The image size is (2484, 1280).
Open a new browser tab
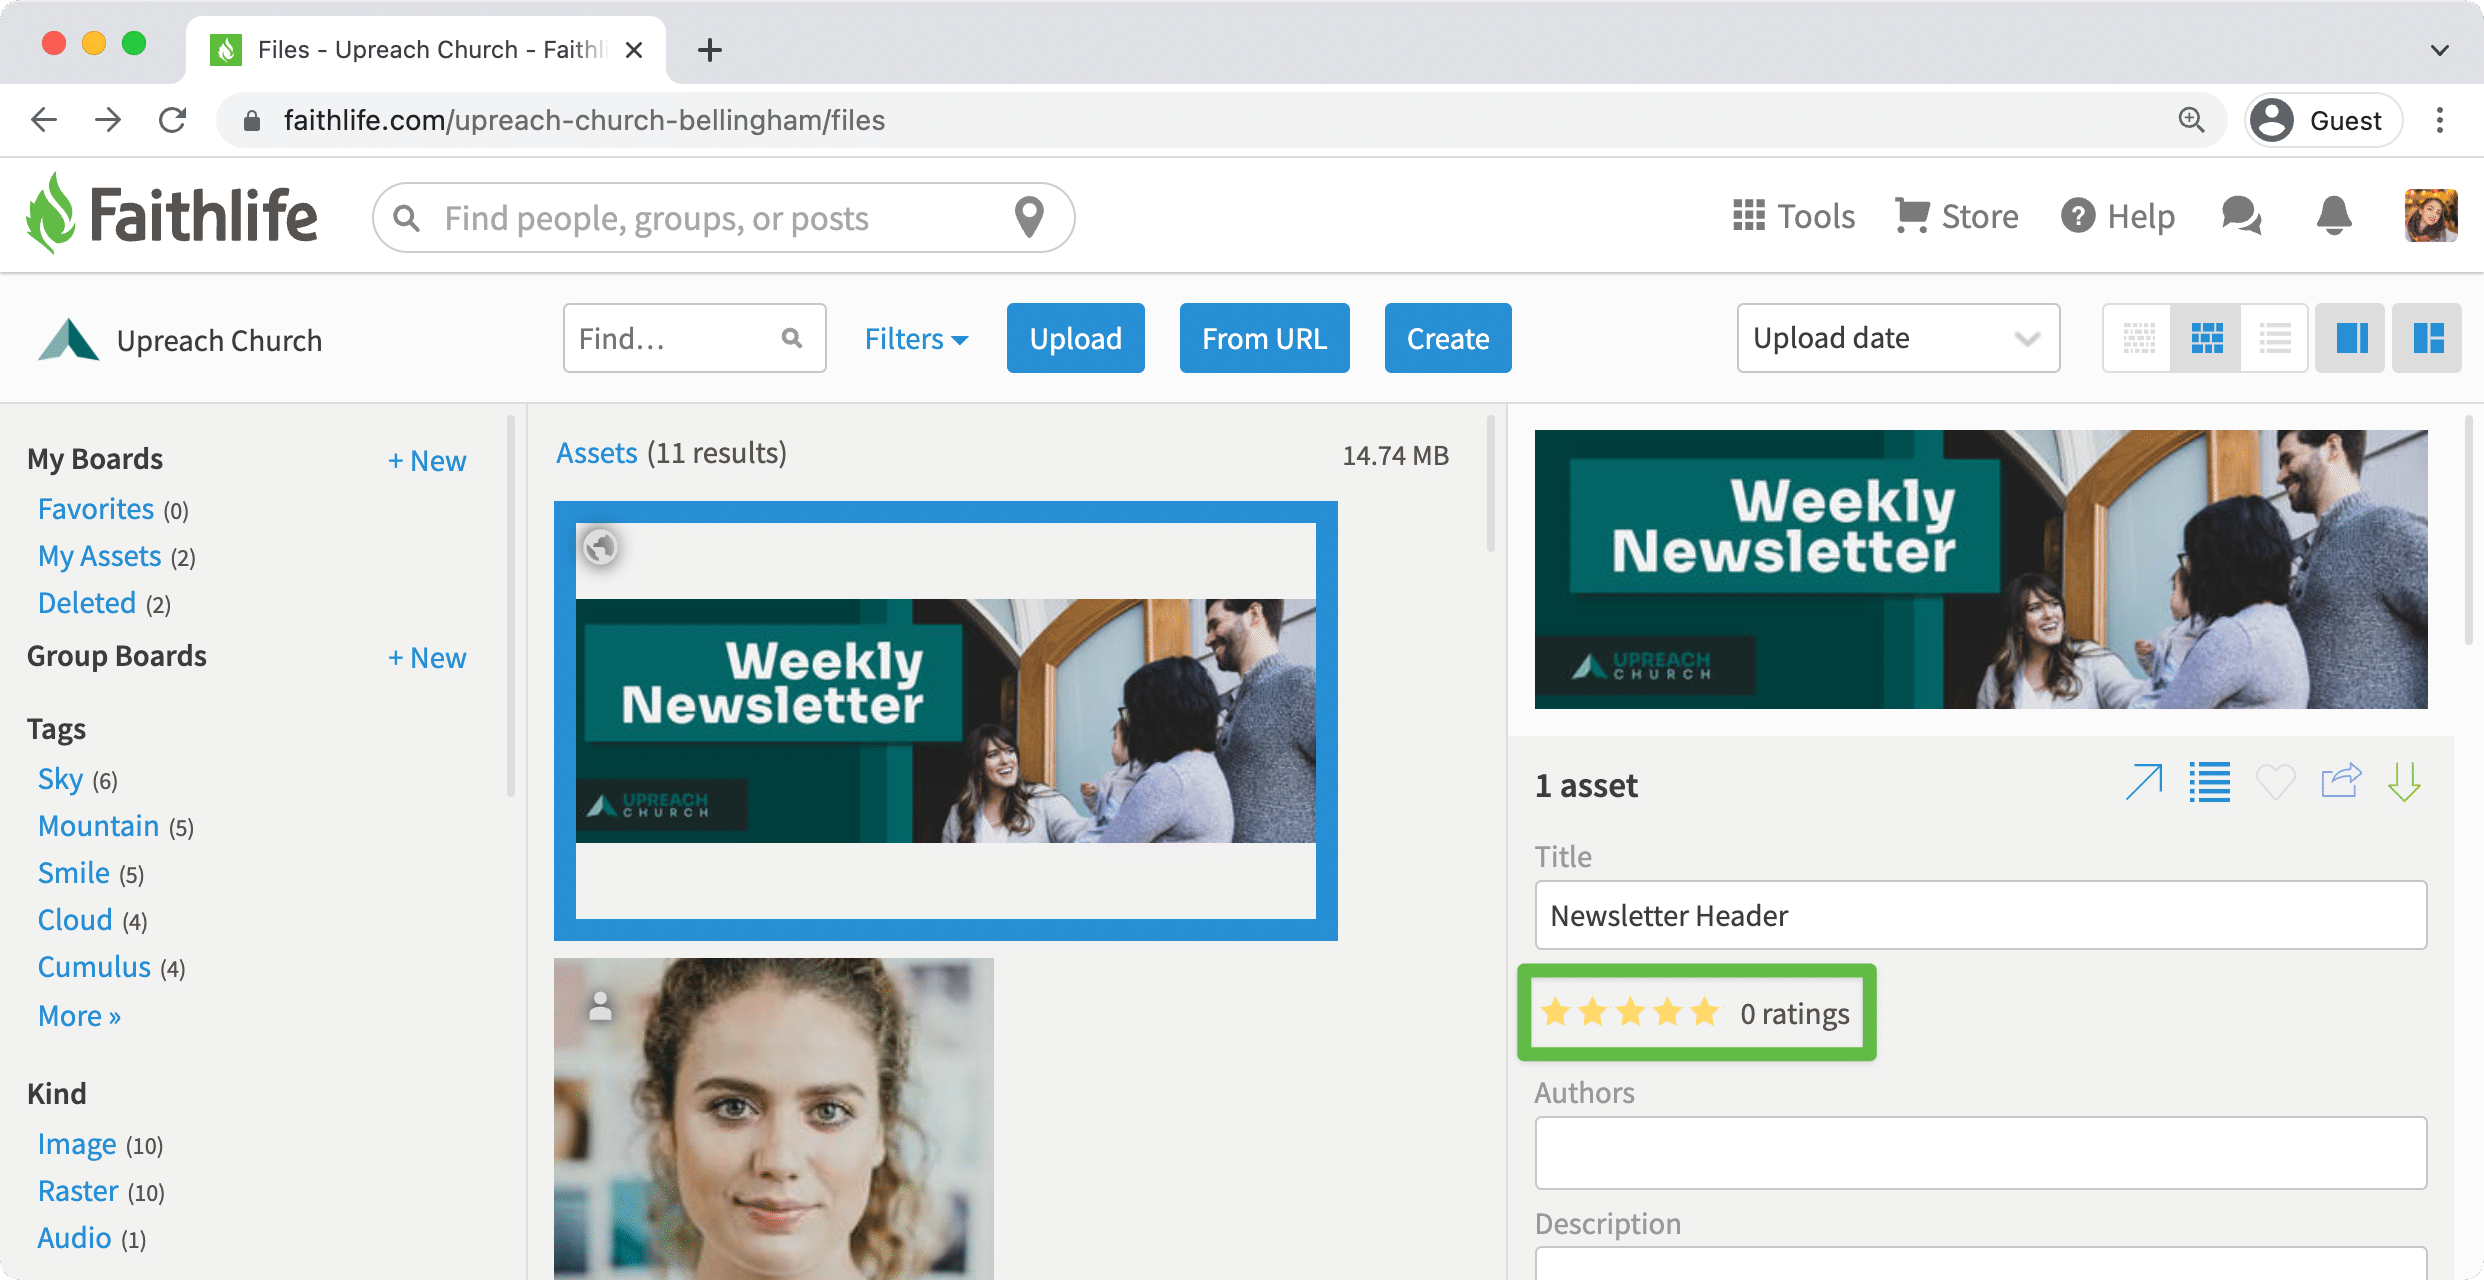(710, 49)
